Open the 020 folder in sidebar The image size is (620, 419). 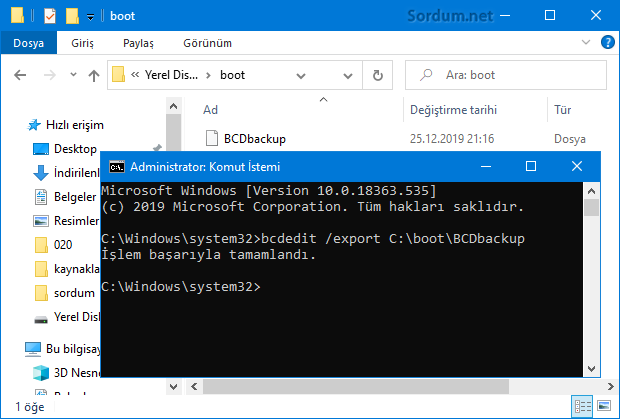pyautogui.click(x=63, y=245)
